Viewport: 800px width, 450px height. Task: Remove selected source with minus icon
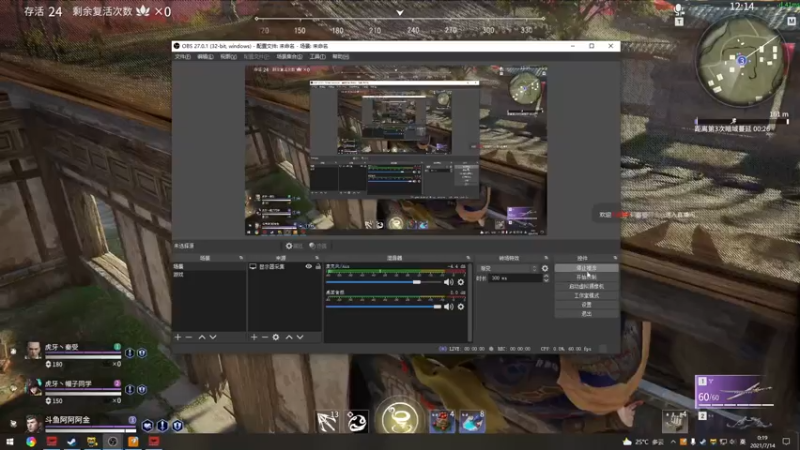tap(265, 337)
